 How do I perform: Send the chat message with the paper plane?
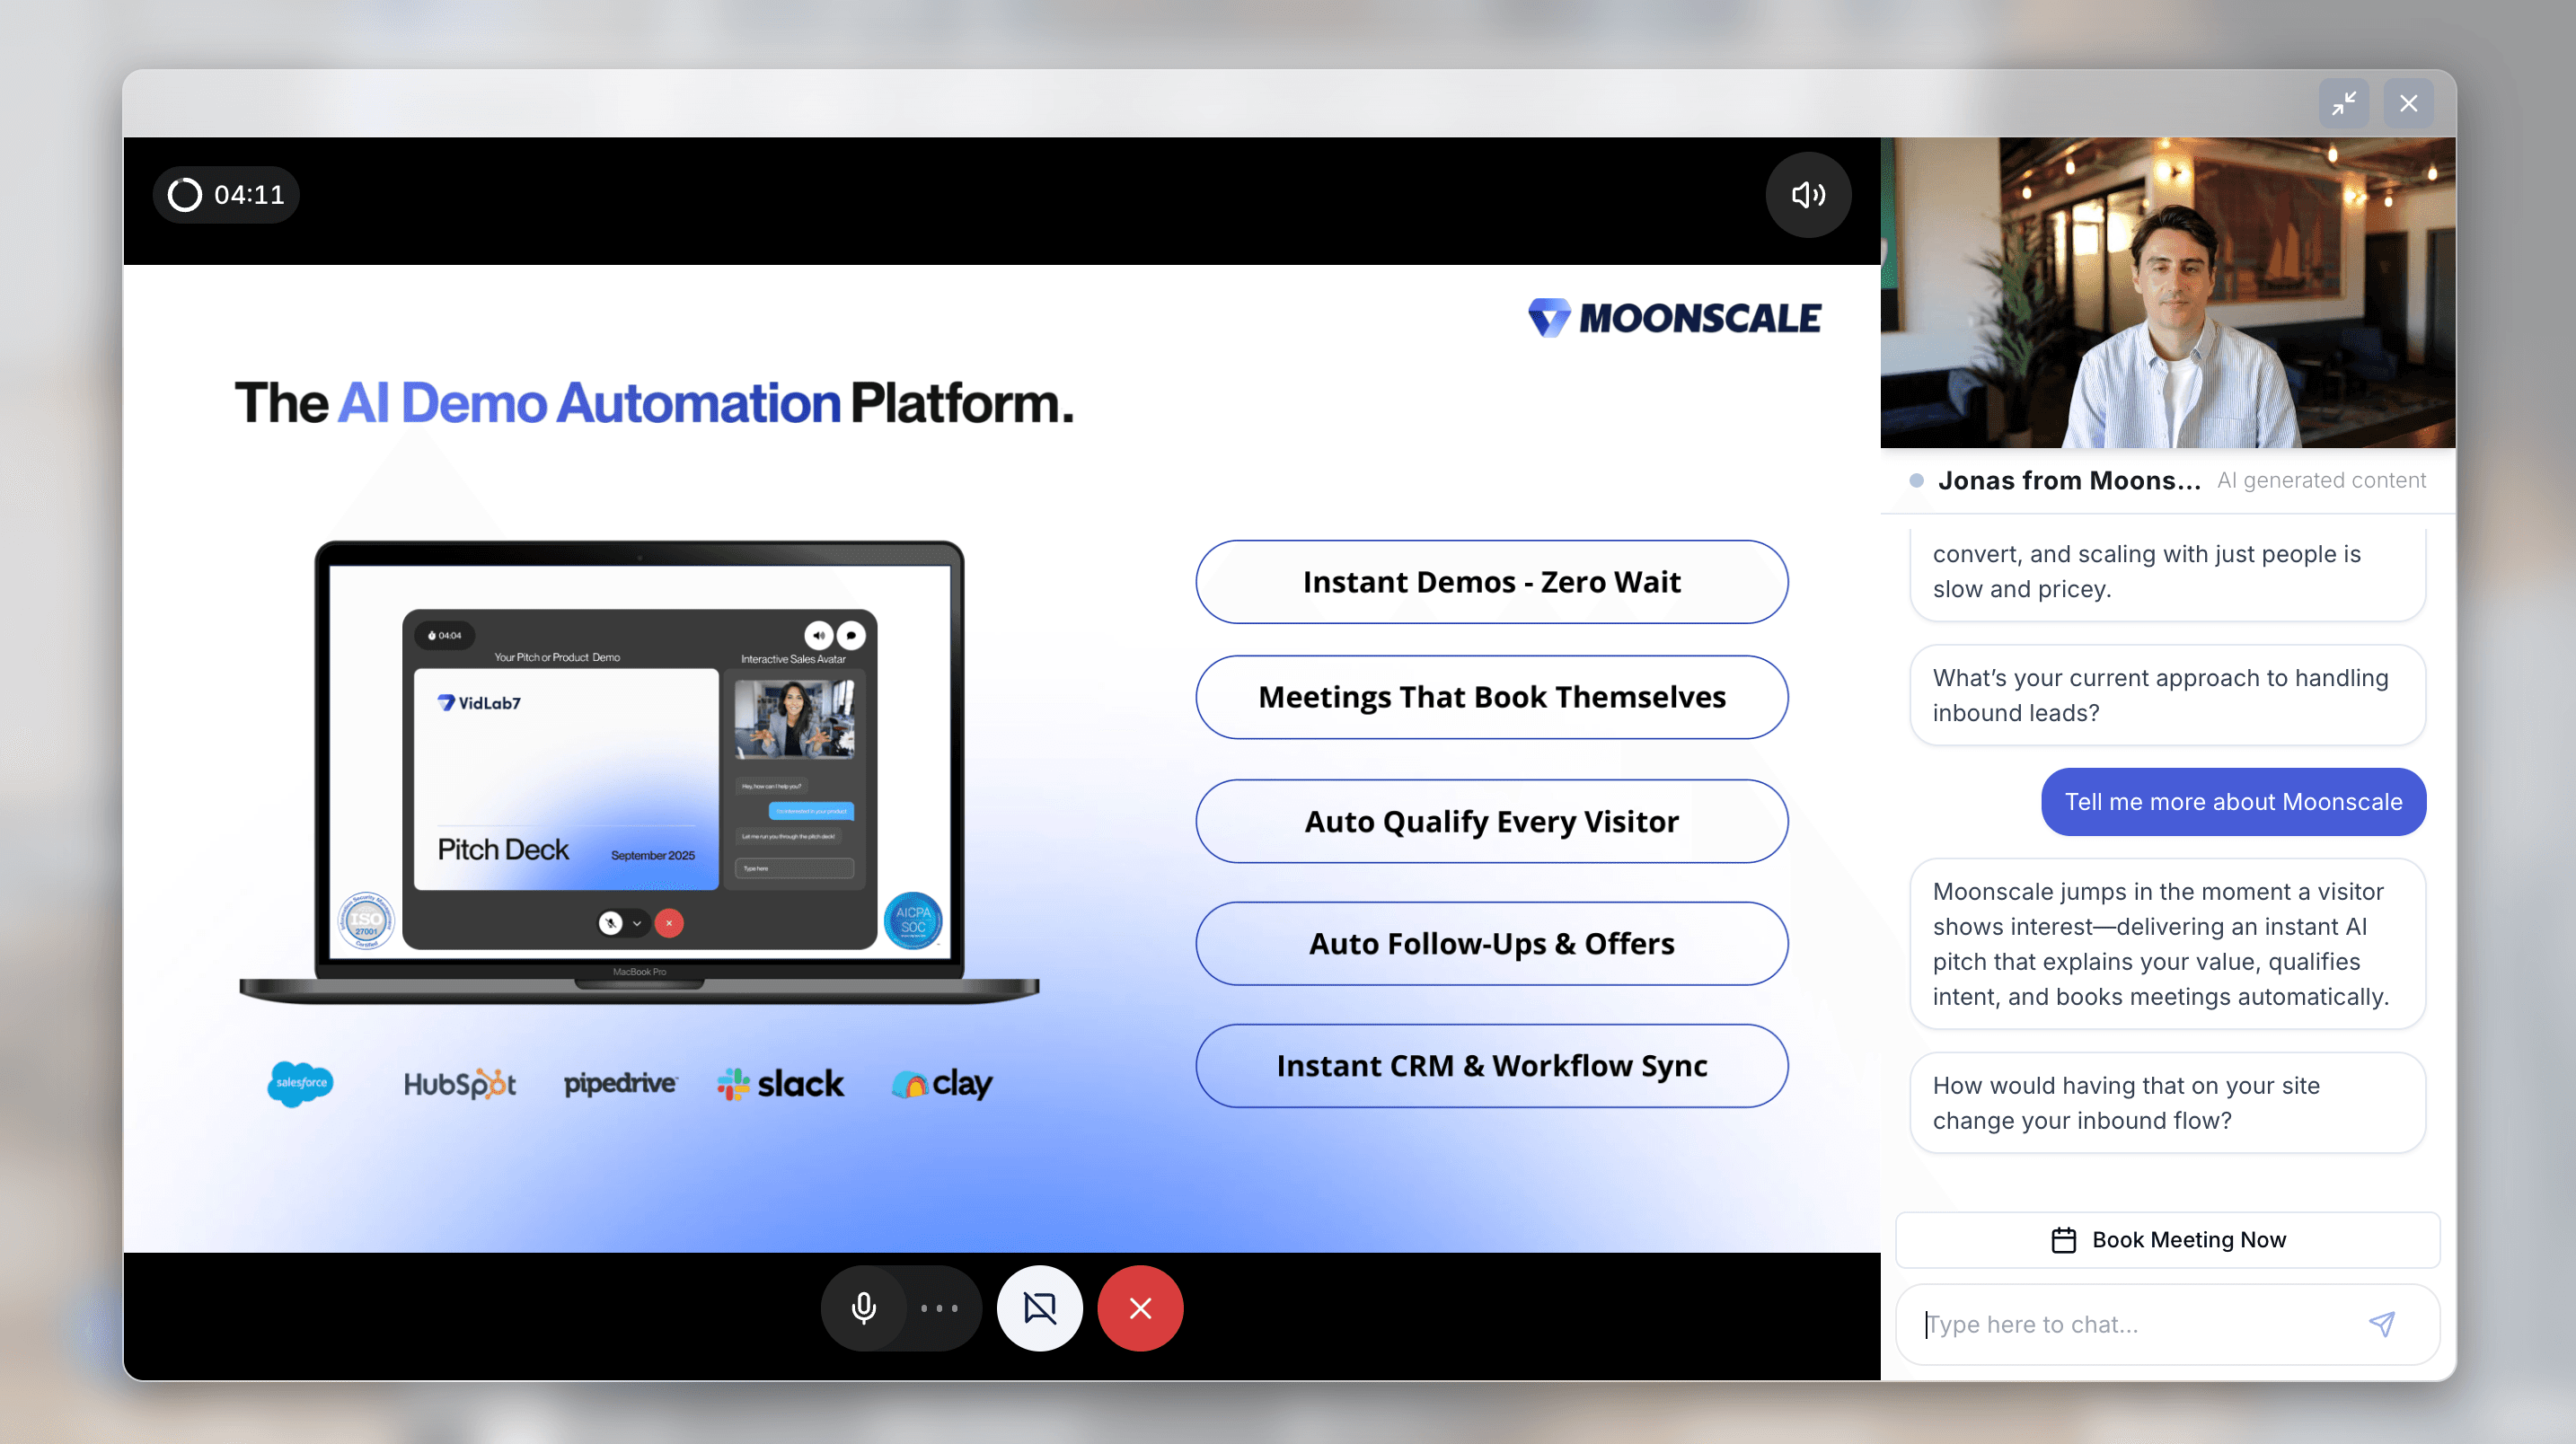pos(2382,1324)
